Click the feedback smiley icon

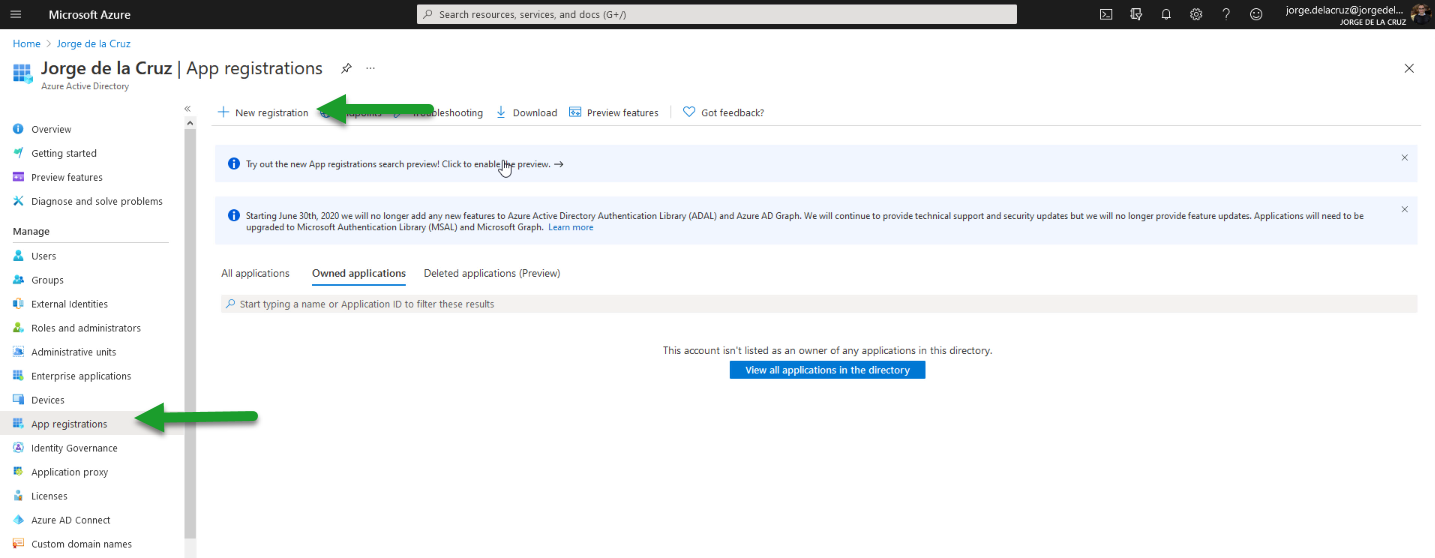click(1256, 14)
